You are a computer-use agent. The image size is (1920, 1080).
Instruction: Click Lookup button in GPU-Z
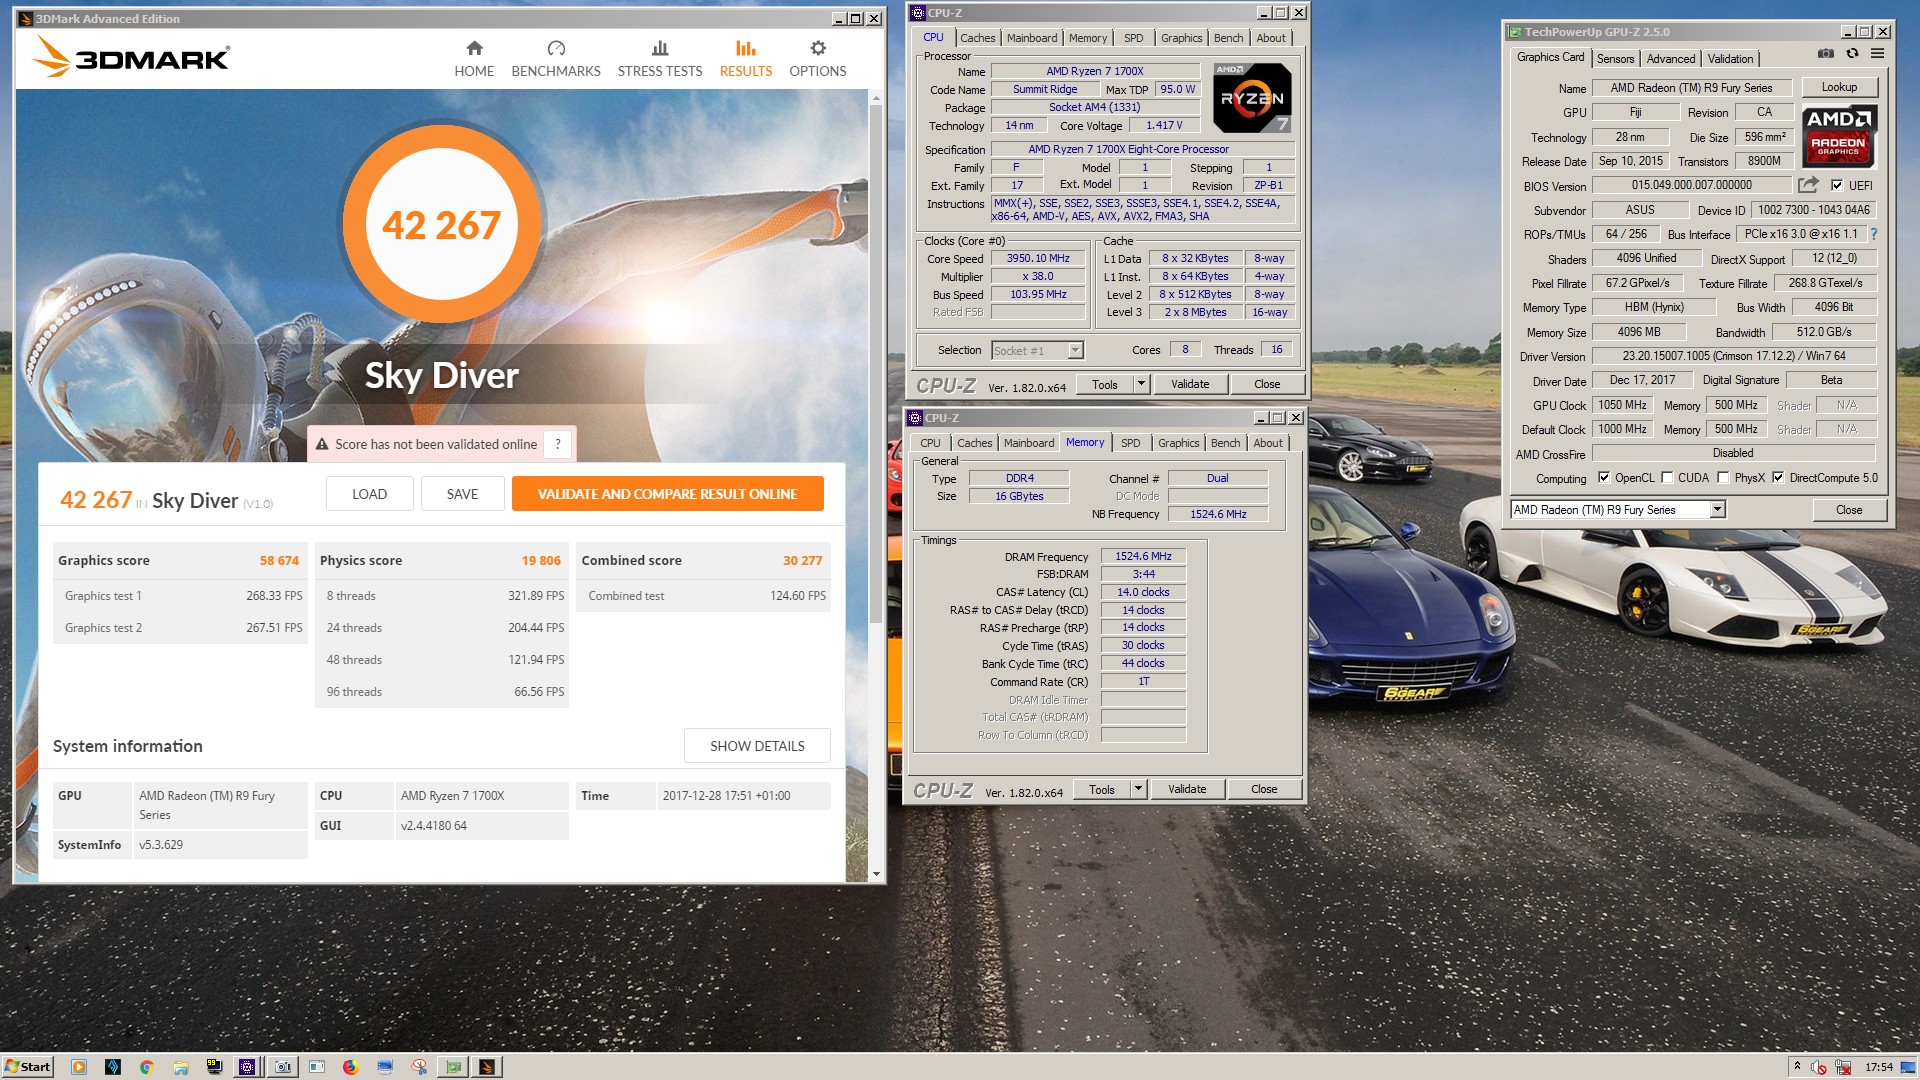tap(1839, 87)
